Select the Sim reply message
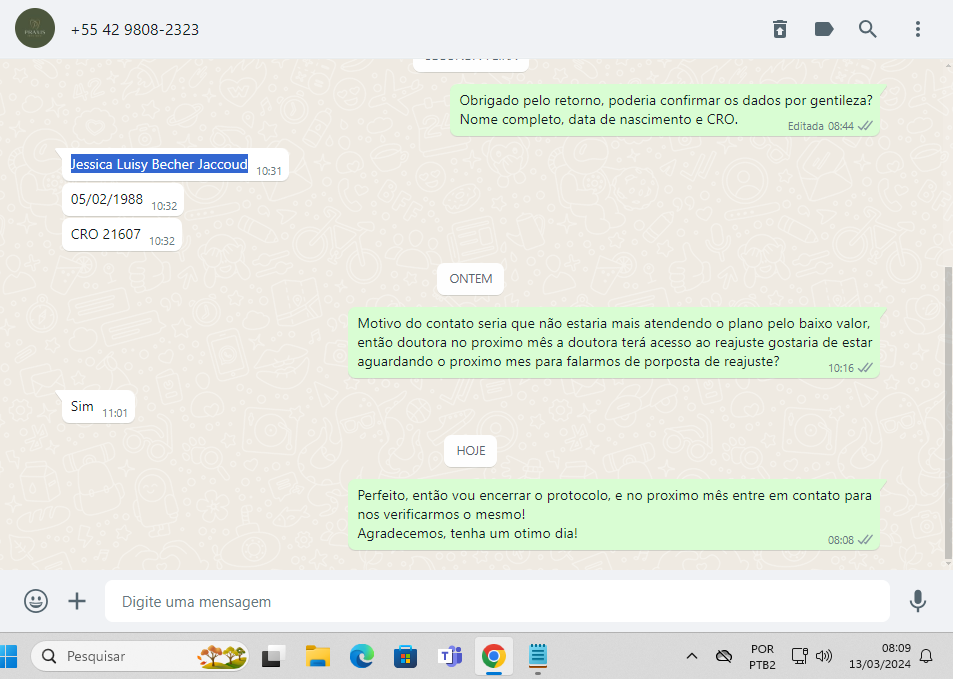The image size is (953, 679). tap(98, 407)
